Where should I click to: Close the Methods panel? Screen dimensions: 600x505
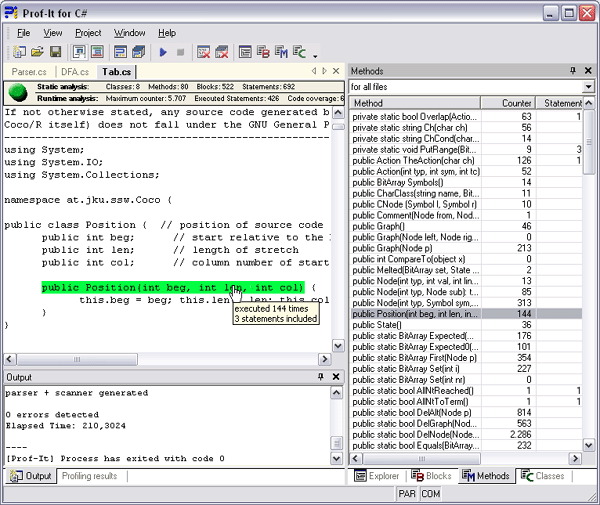tap(588, 70)
